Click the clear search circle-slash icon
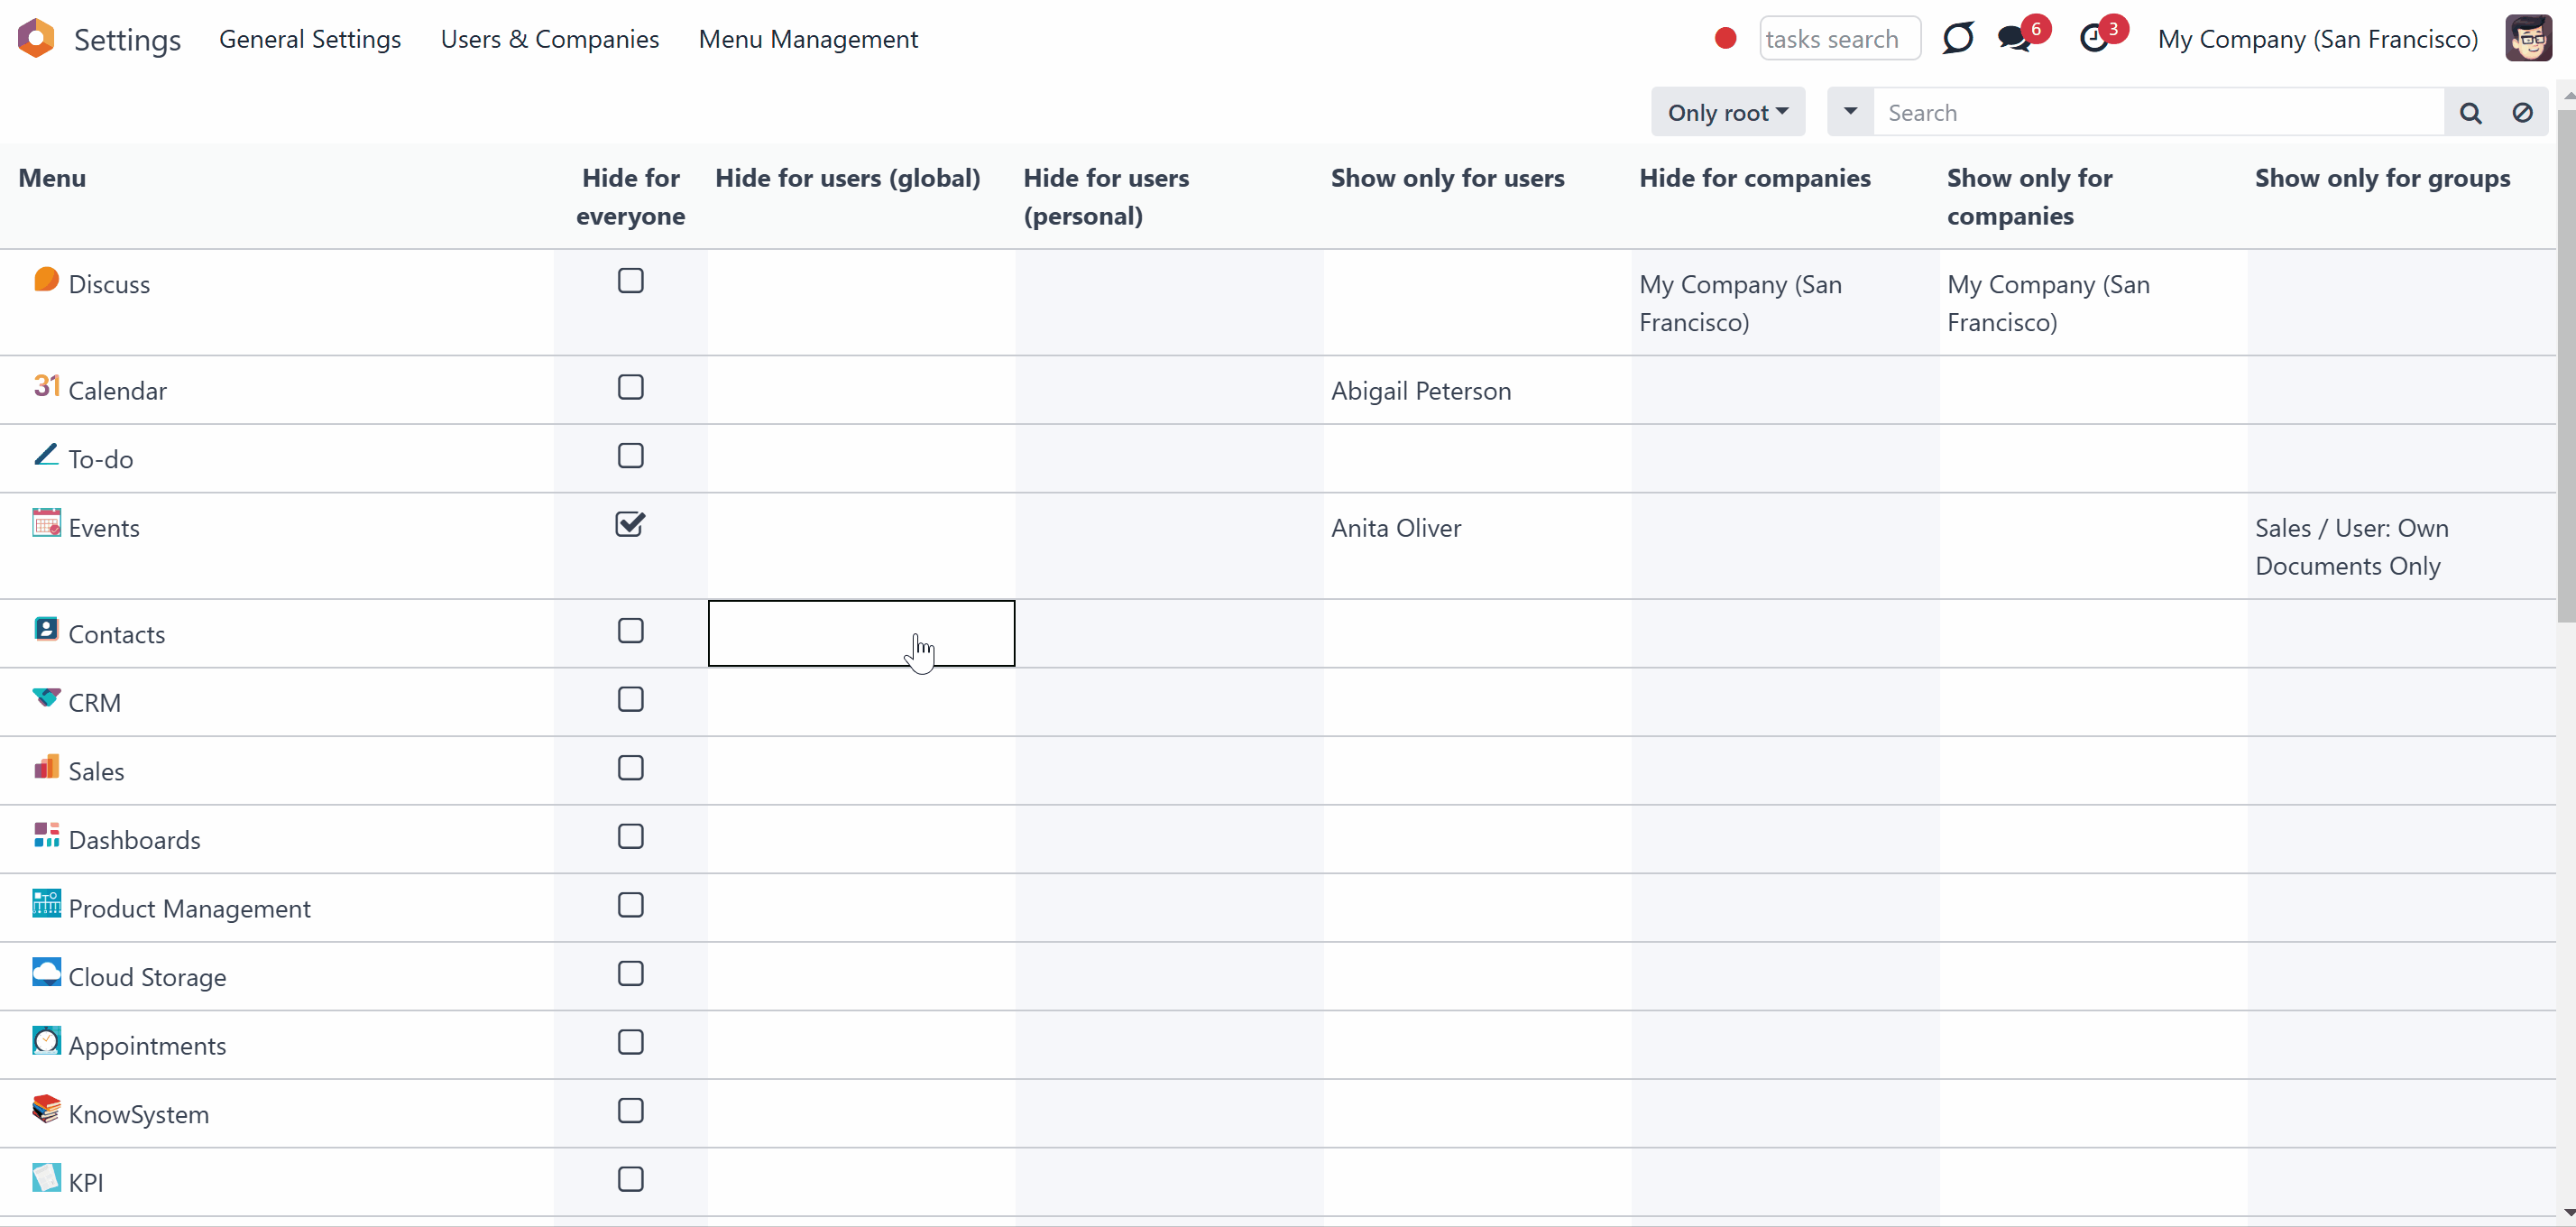 tap(2522, 113)
